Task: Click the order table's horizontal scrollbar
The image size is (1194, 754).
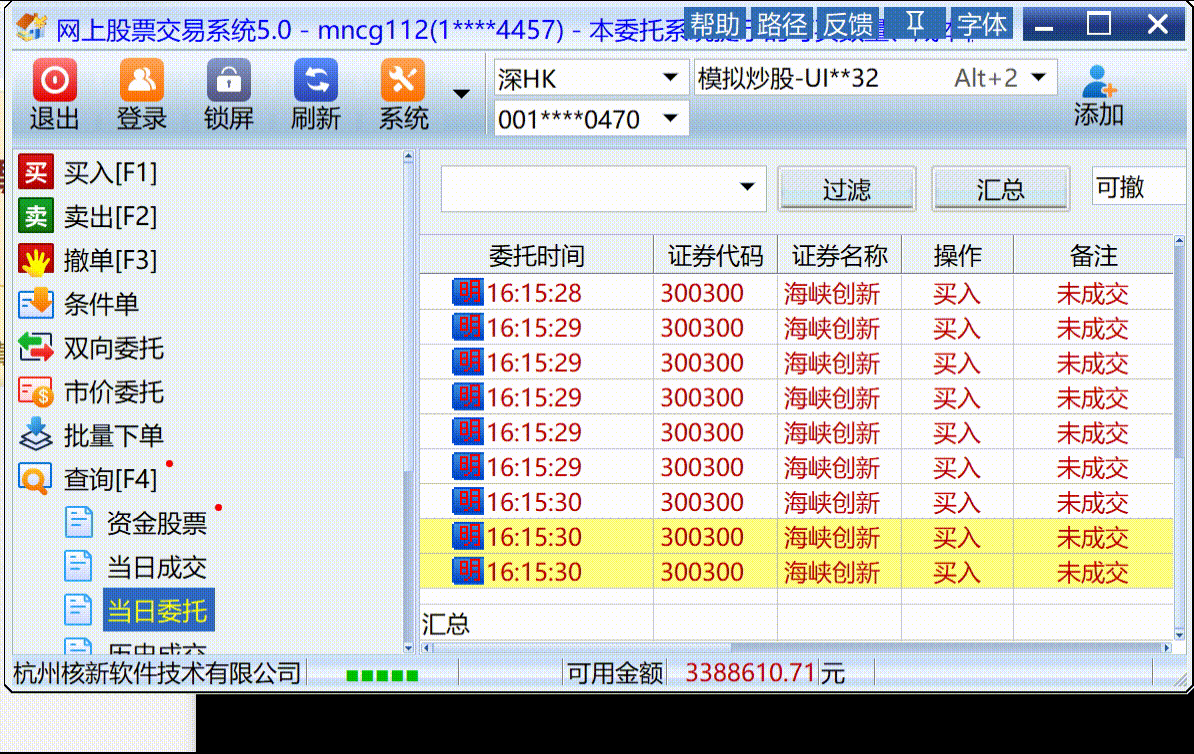Action: (797, 648)
